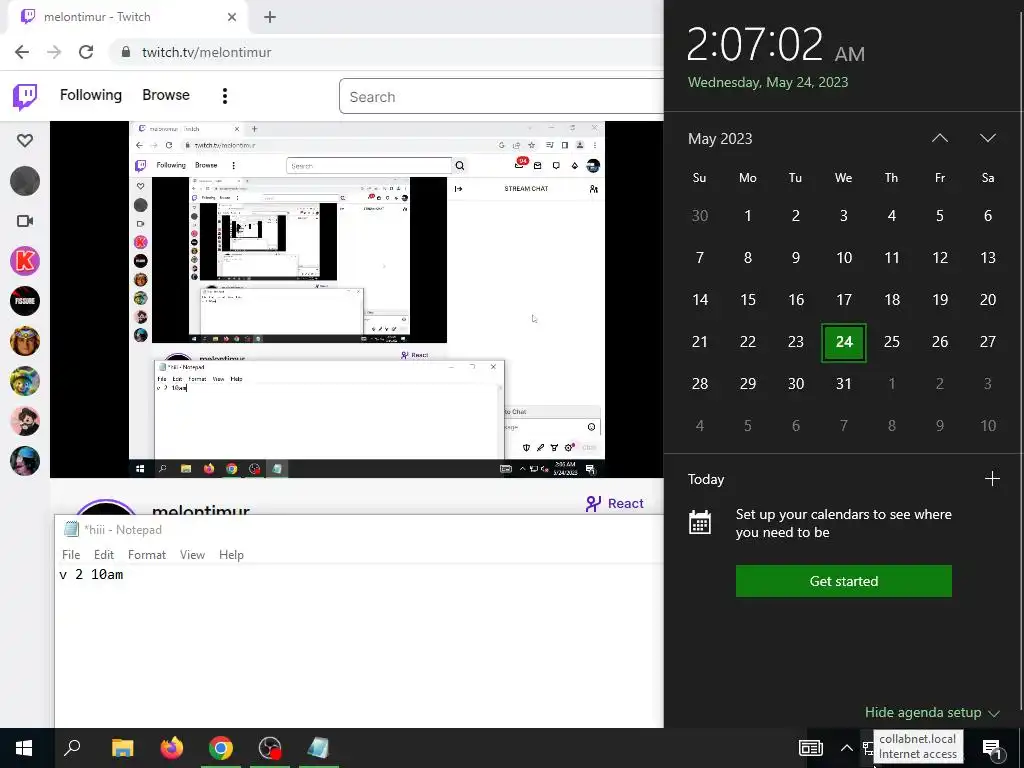
Task: Select May 1 in calendar
Action: pyautogui.click(x=748, y=216)
